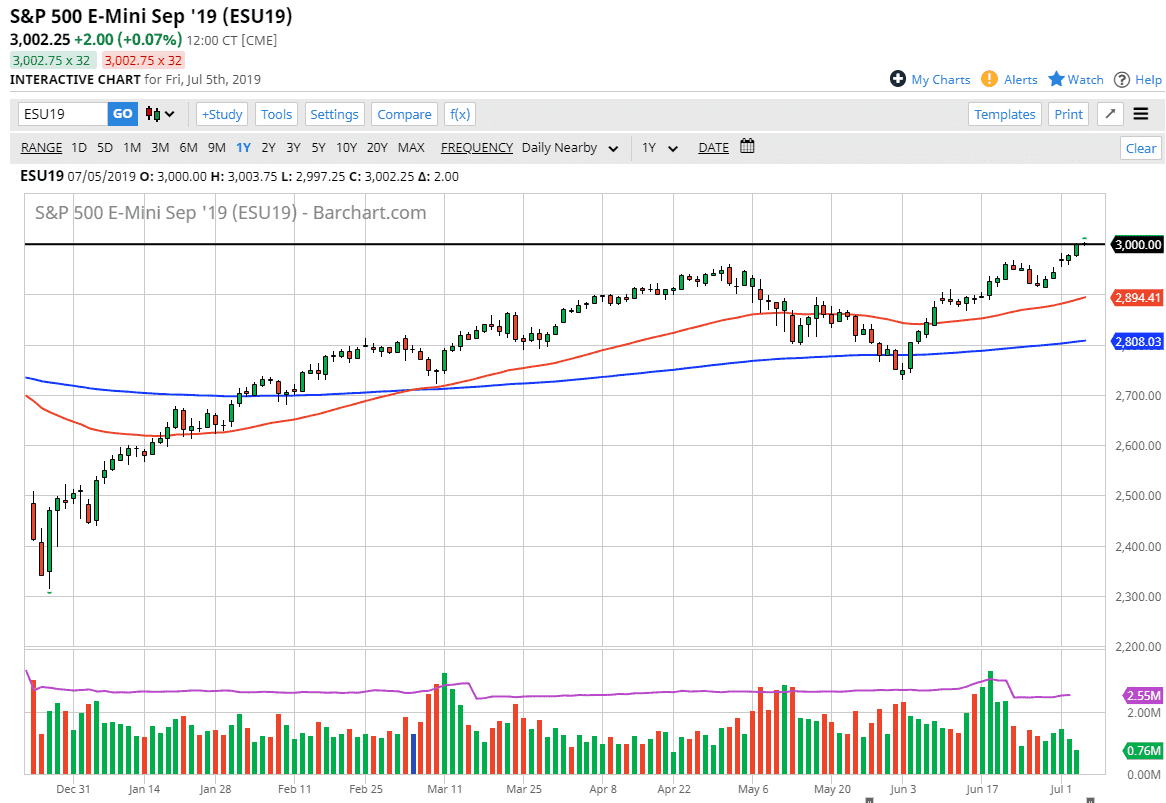The image size is (1166, 803).
Task: Open chart Settings
Action: [334, 115]
